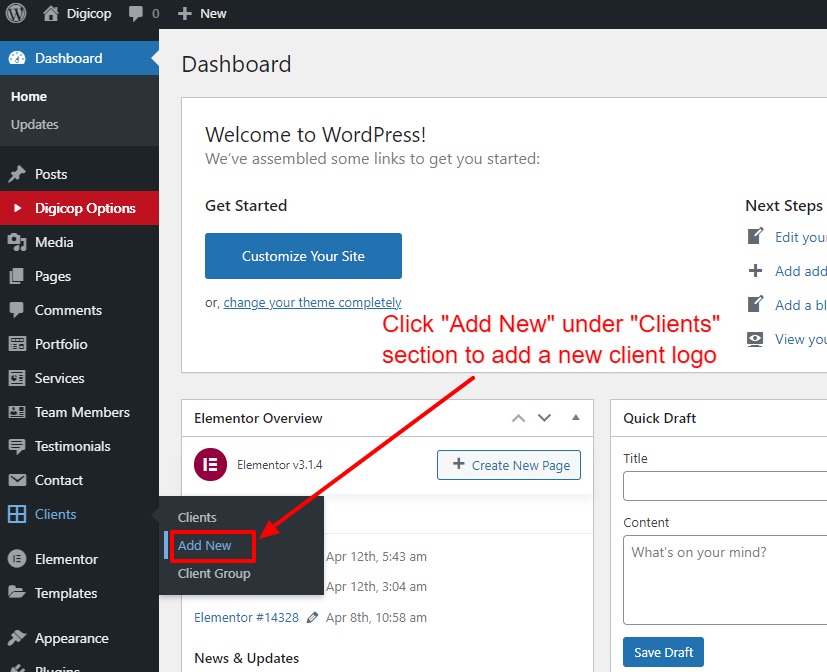Screen dimensions: 827x672
Task: Open the comments bubble icon in admin bar
Action: pos(135,14)
